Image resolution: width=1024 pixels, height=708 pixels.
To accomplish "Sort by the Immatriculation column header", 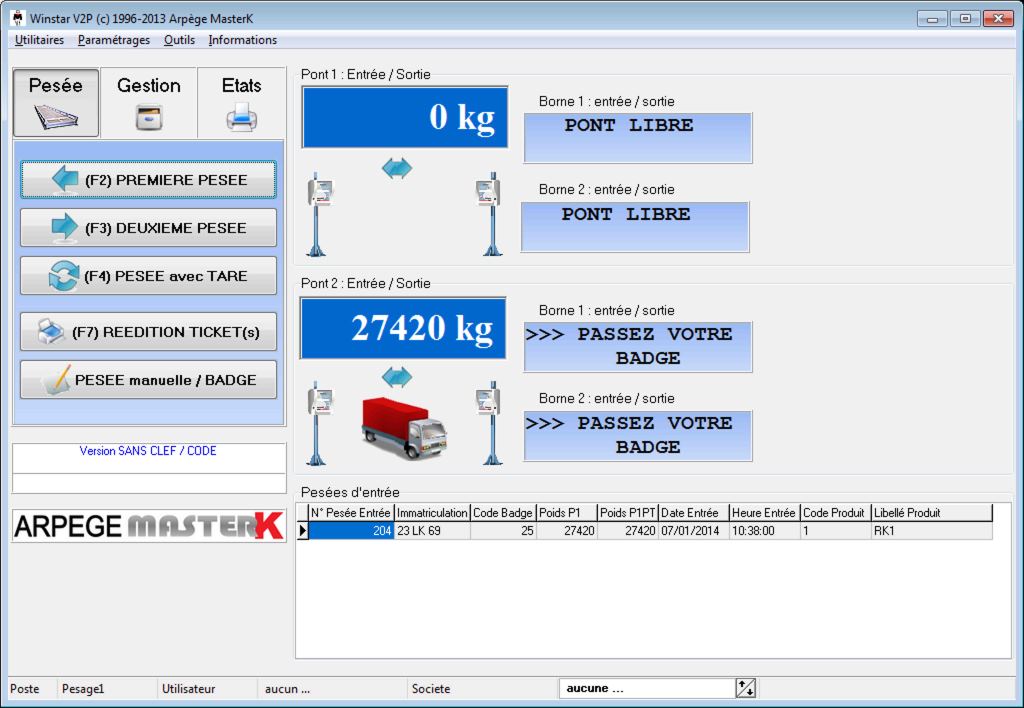I will (x=432, y=513).
